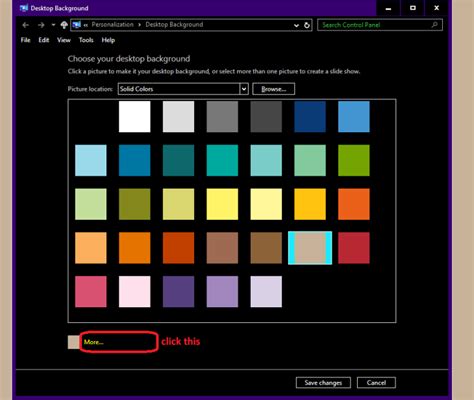Open the View menu

(x=64, y=40)
